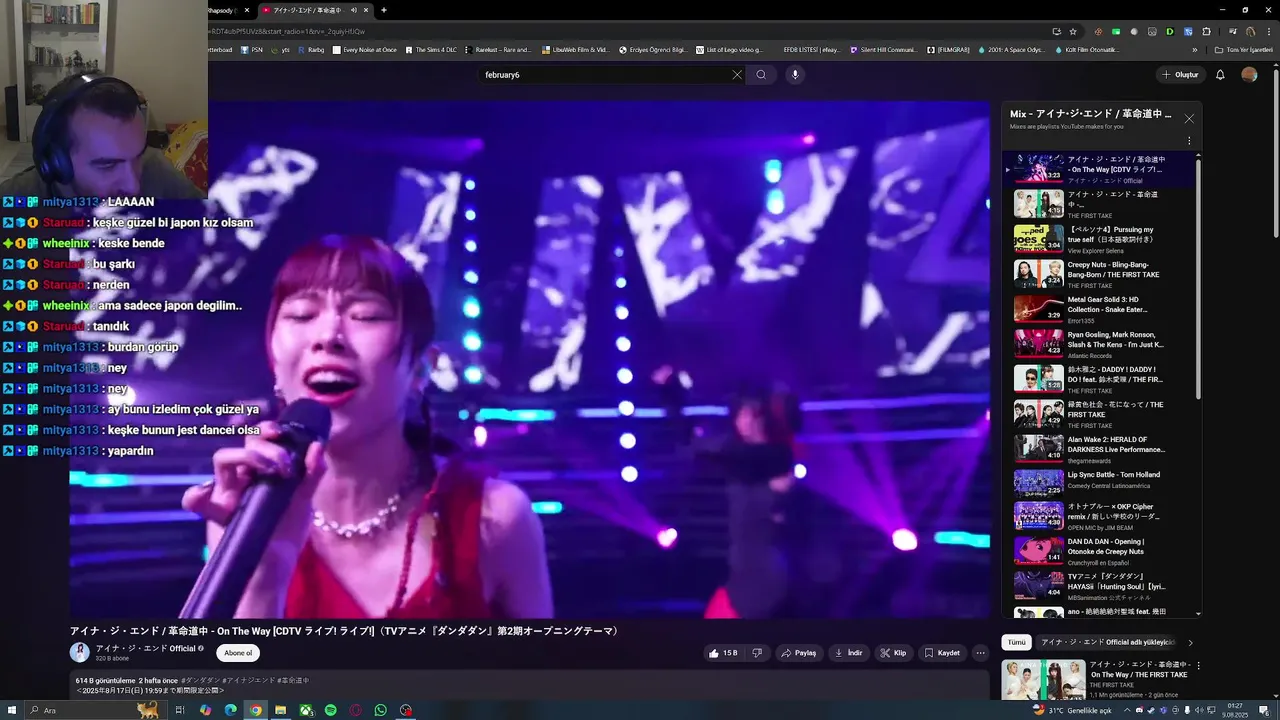1280x720 pixels.
Task: Click the #ダンダダン hashtag link
Action: coord(202,680)
